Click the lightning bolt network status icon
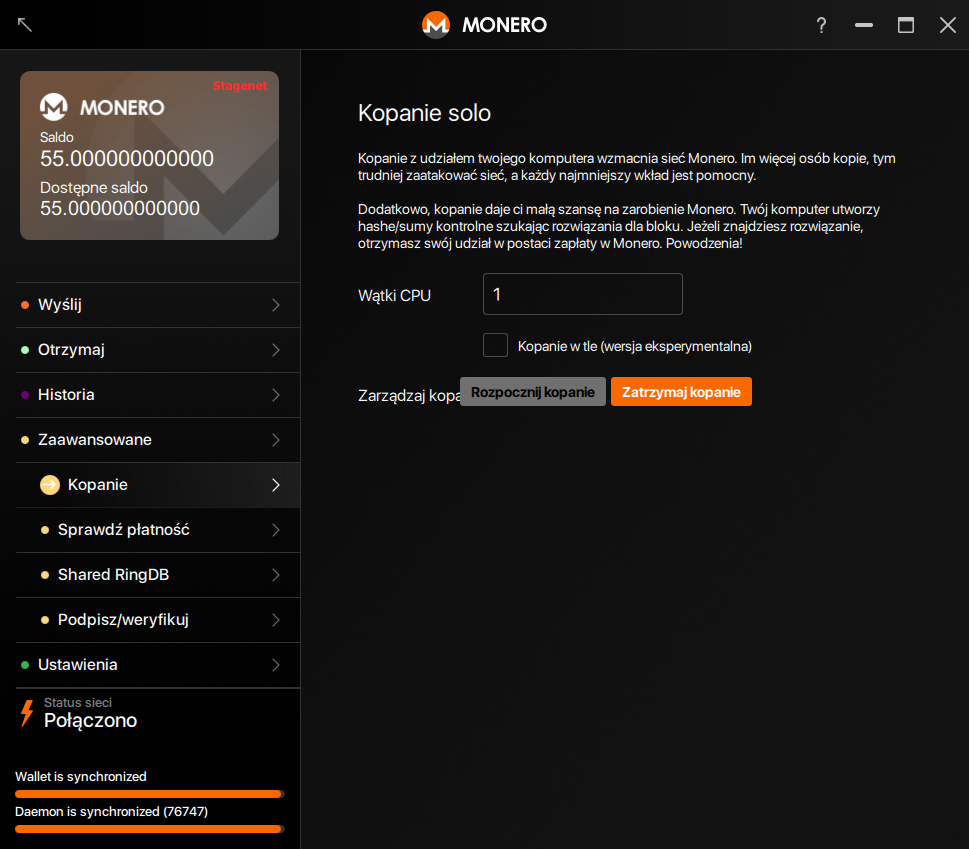This screenshot has width=969, height=849. pyautogui.click(x=27, y=713)
